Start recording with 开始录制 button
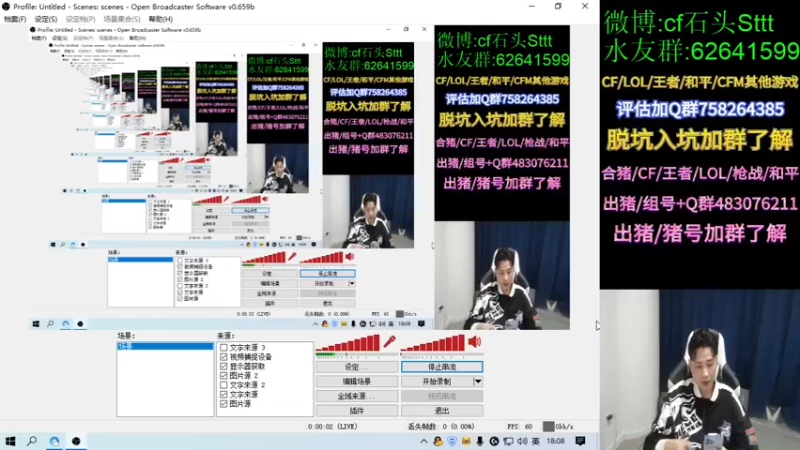The width and height of the screenshot is (800, 450). point(437,381)
